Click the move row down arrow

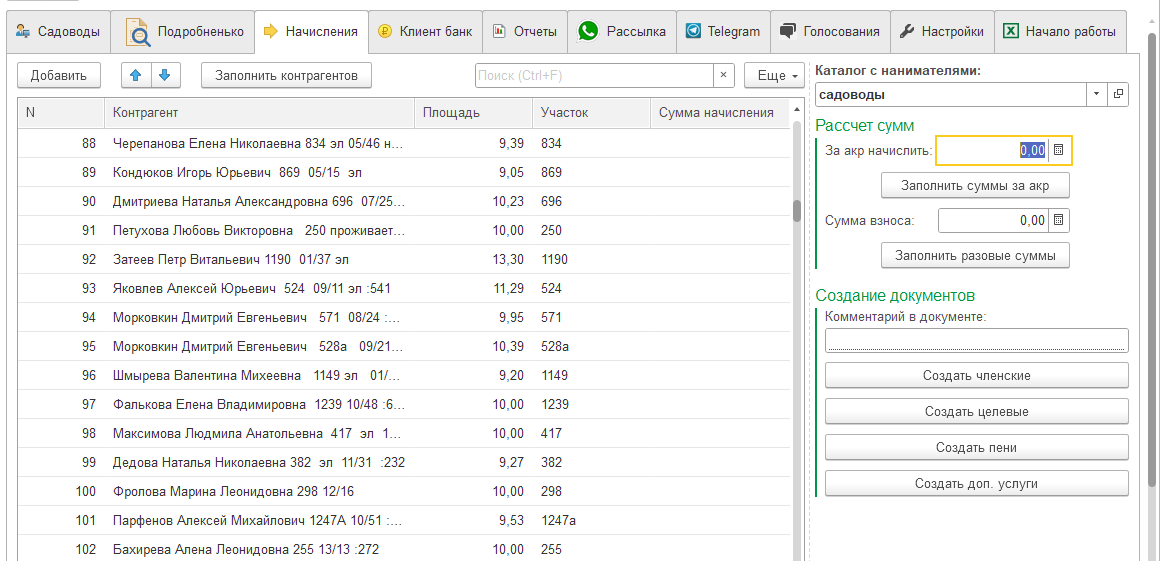tap(164, 75)
